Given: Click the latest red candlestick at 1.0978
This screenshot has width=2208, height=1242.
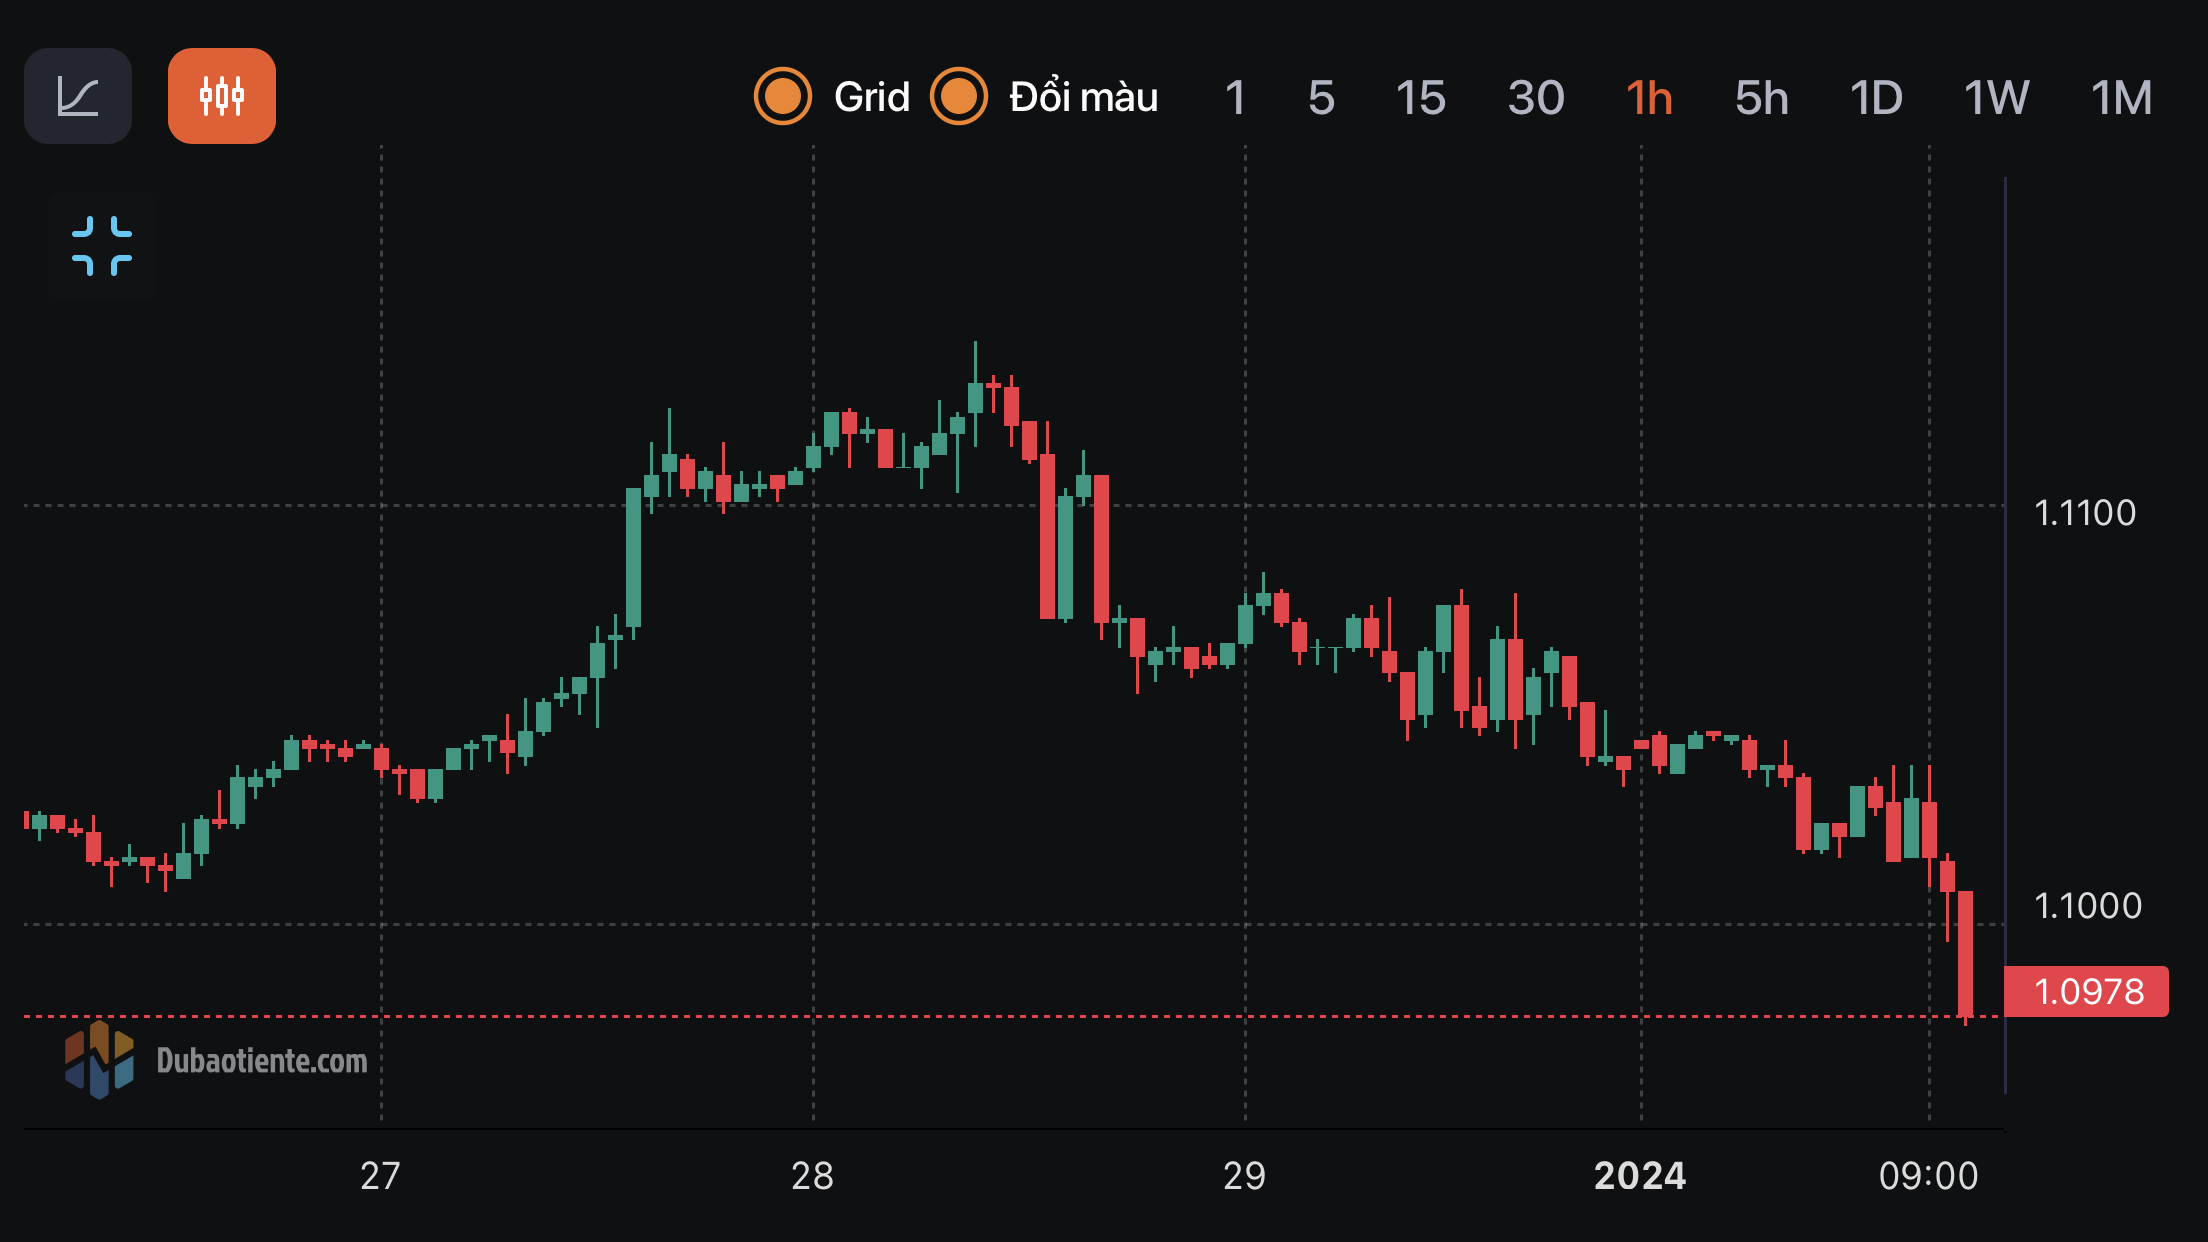Looking at the screenshot, I should coord(1965,955).
